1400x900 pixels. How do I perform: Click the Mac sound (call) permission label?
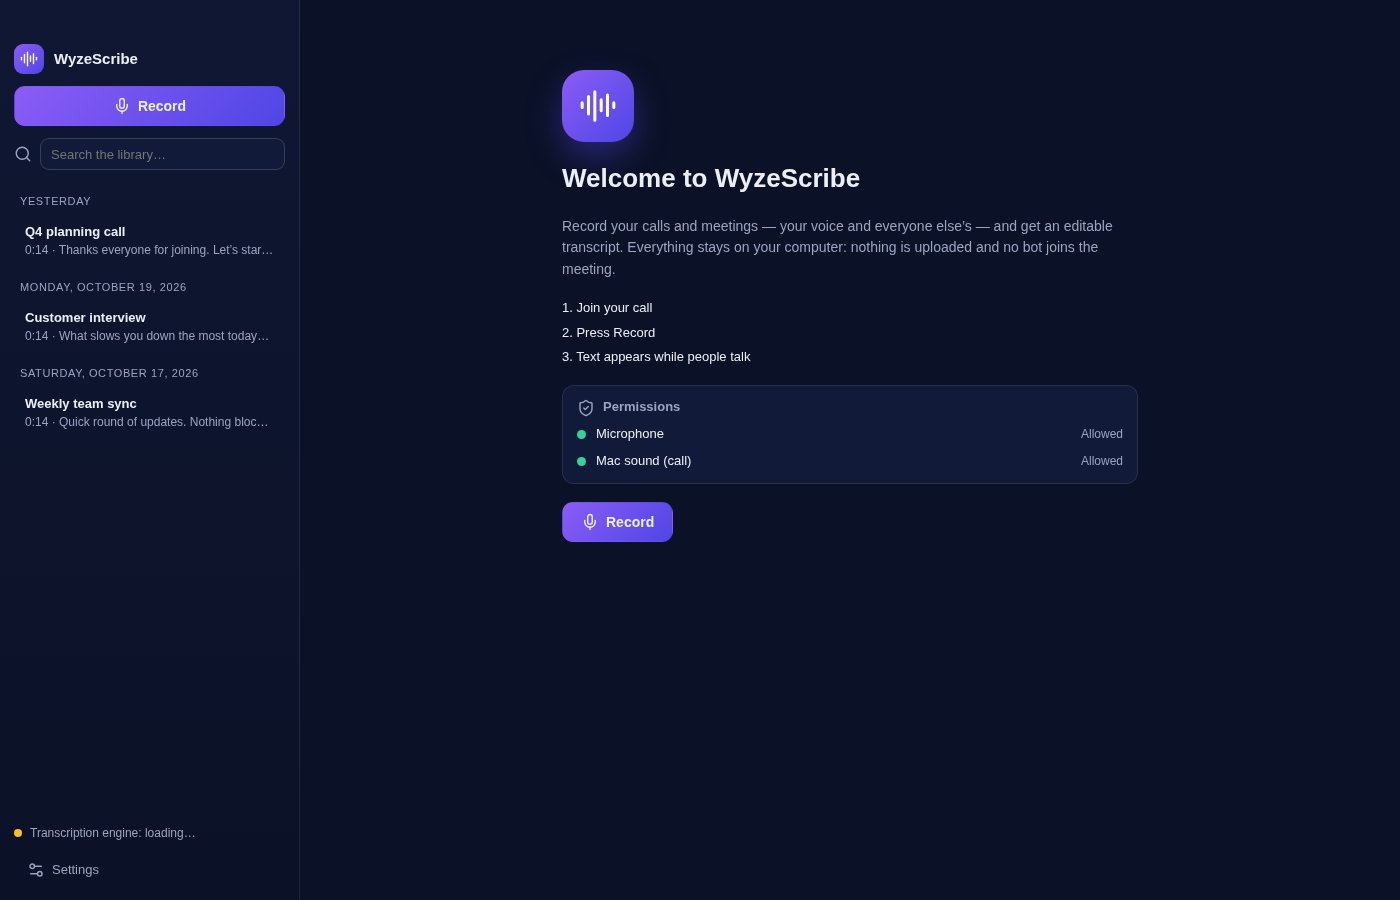(643, 461)
